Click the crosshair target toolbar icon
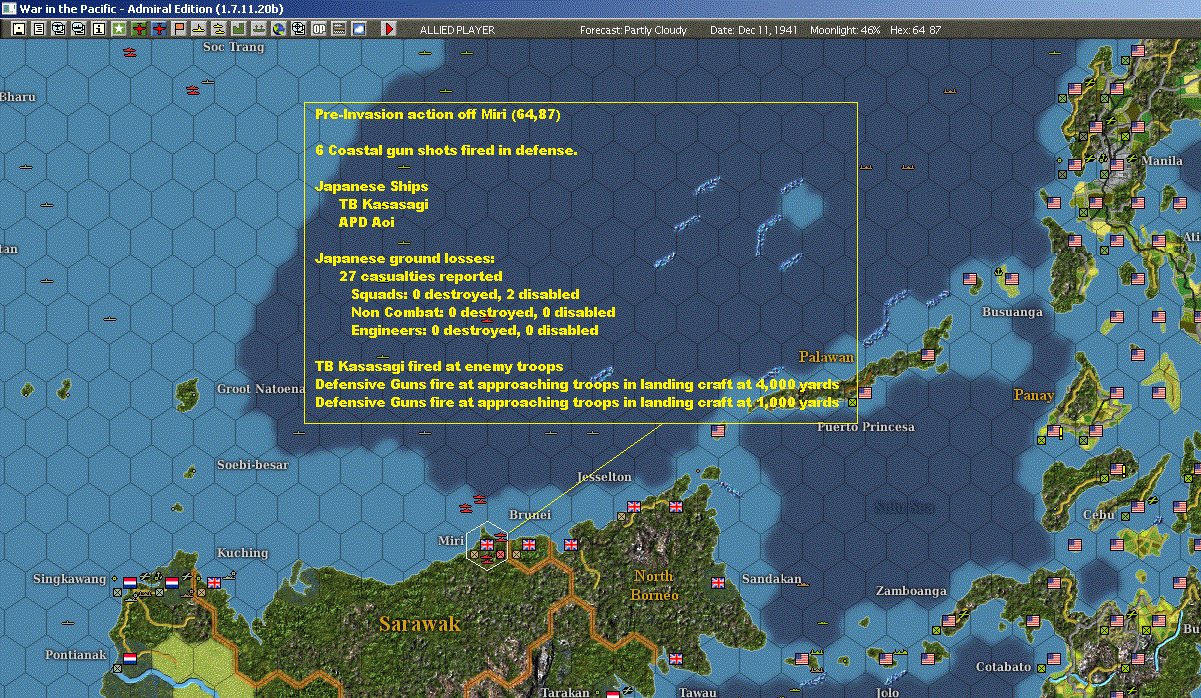This screenshot has width=1201, height=698. coord(298,29)
